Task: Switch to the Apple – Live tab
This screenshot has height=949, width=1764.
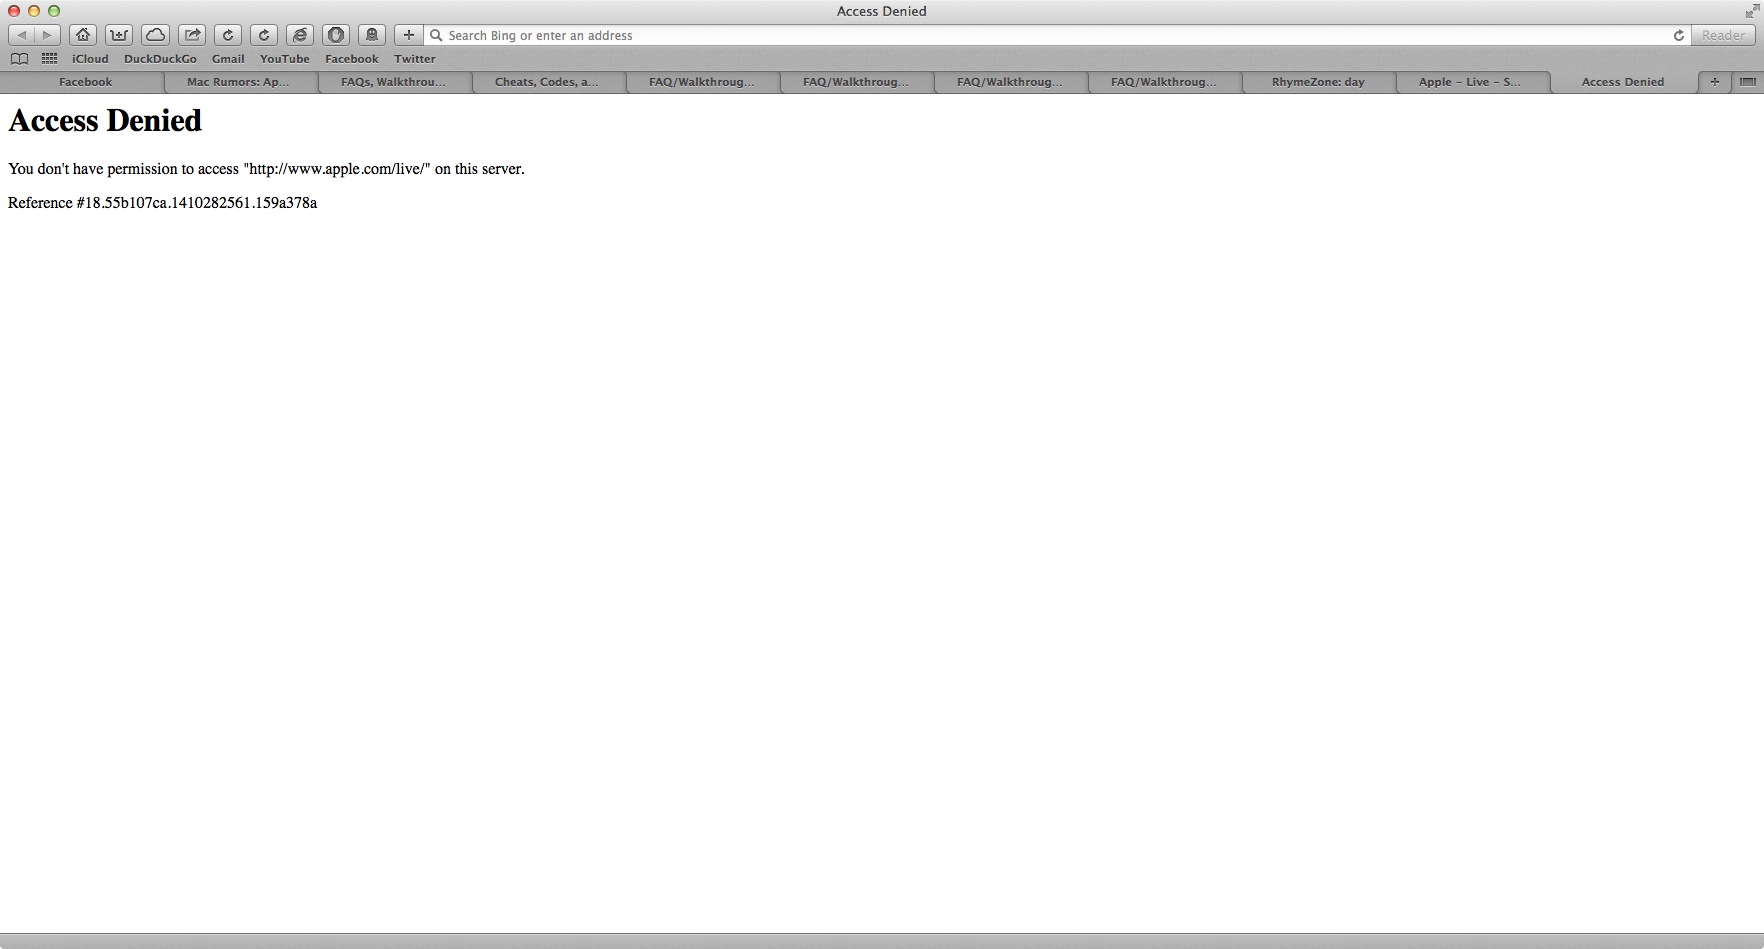Action: (1472, 82)
